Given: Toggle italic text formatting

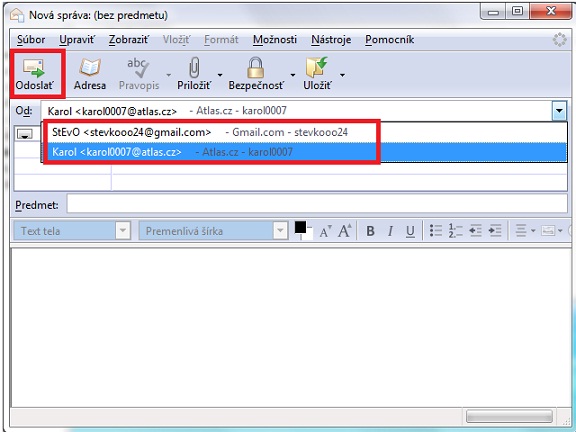Looking at the screenshot, I should click(x=390, y=231).
